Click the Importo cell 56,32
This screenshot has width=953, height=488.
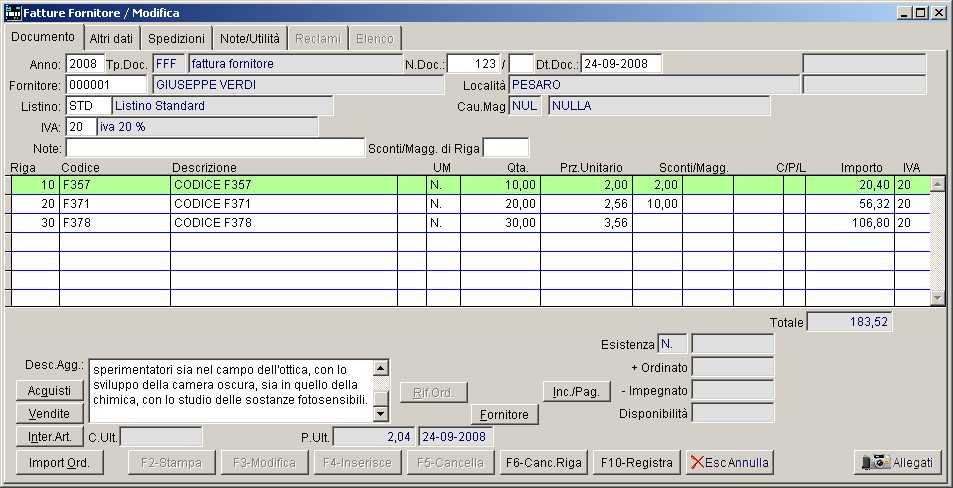pos(850,204)
